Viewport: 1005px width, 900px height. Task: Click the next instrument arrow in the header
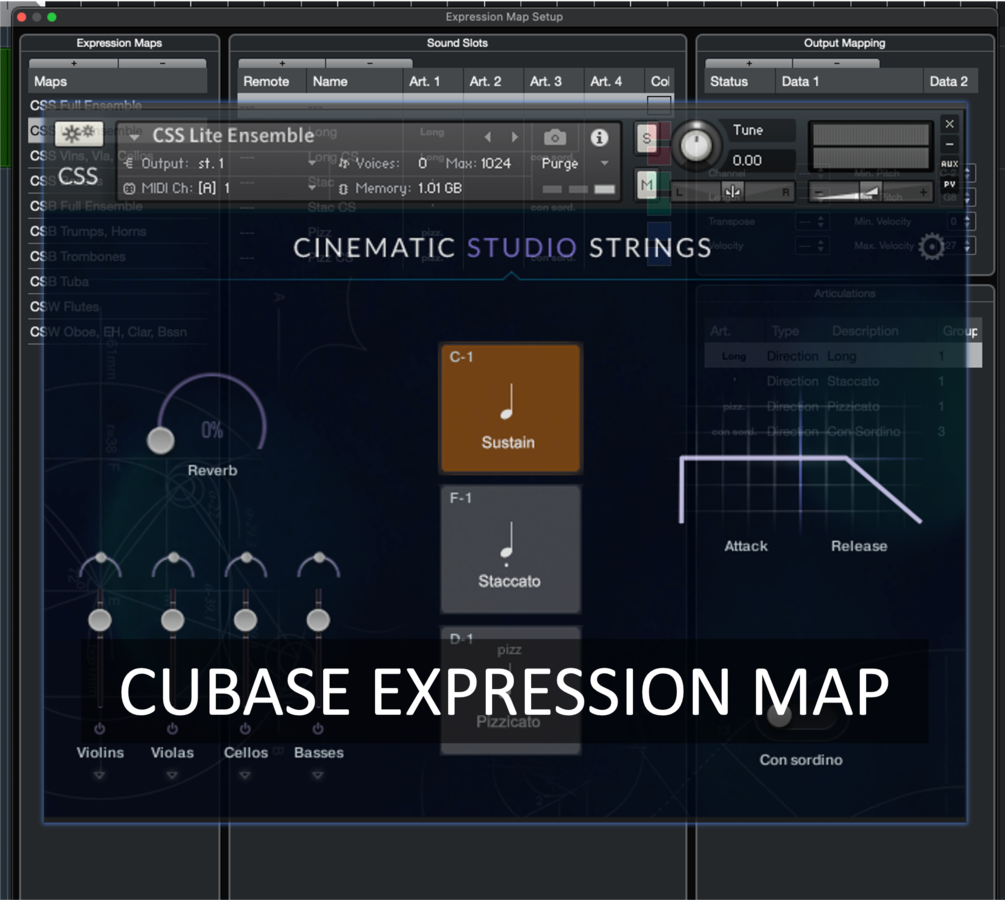coord(514,137)
